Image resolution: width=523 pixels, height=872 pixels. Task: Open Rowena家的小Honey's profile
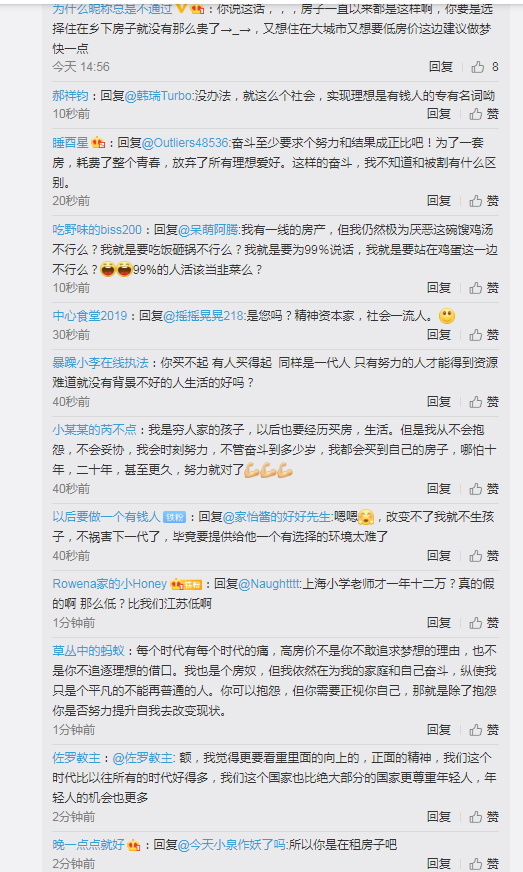click(110, 584)
